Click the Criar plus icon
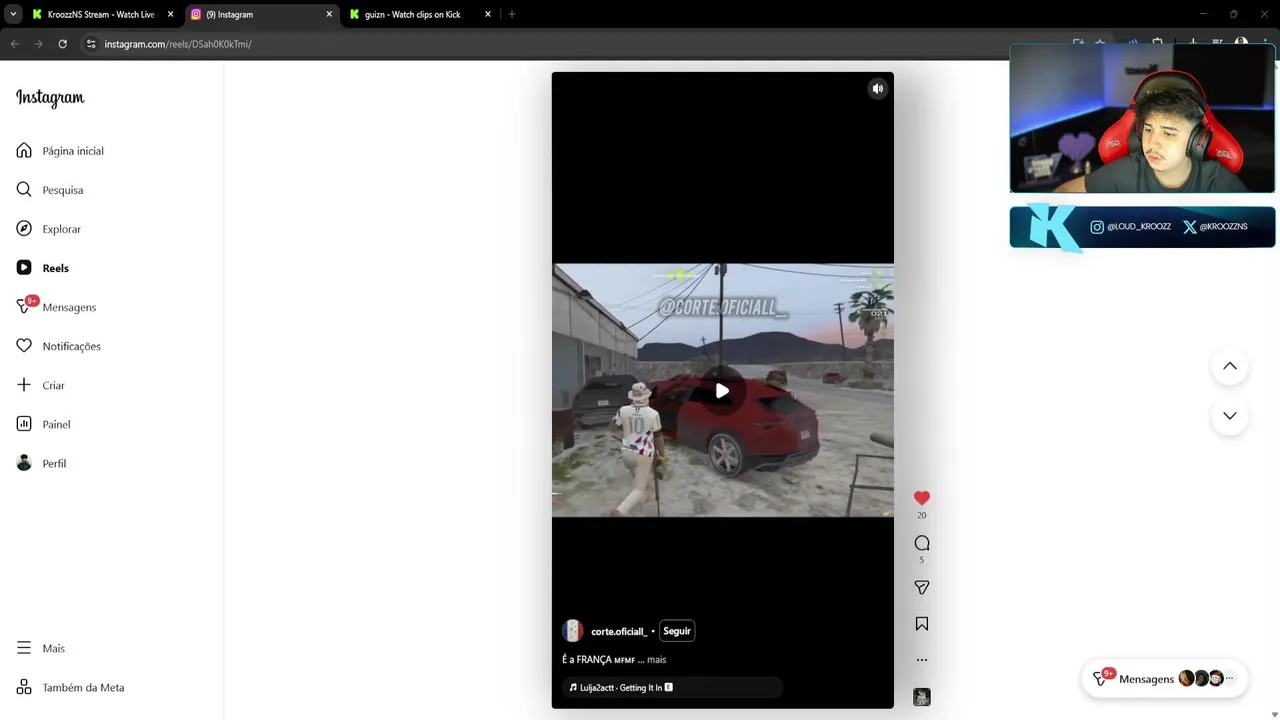The width and height of the screenshot is (1280, 720). tap(24, 385)
